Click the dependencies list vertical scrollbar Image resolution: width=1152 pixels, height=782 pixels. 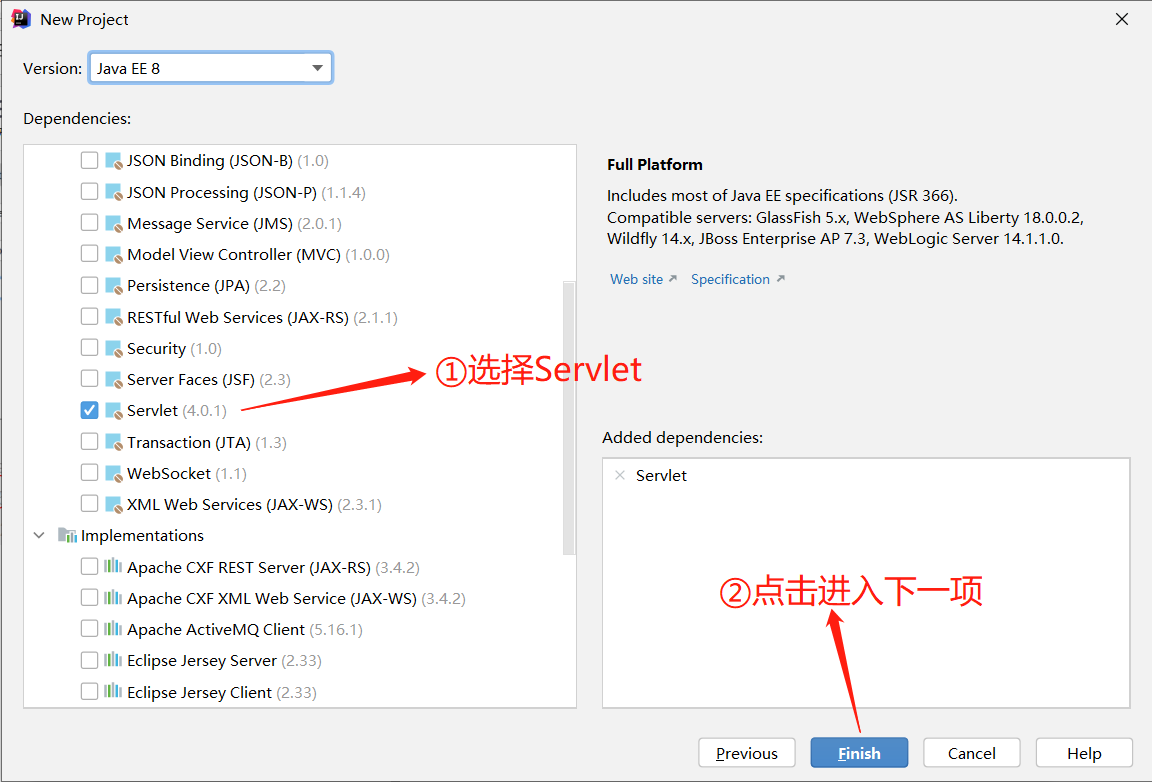[569, 417]
